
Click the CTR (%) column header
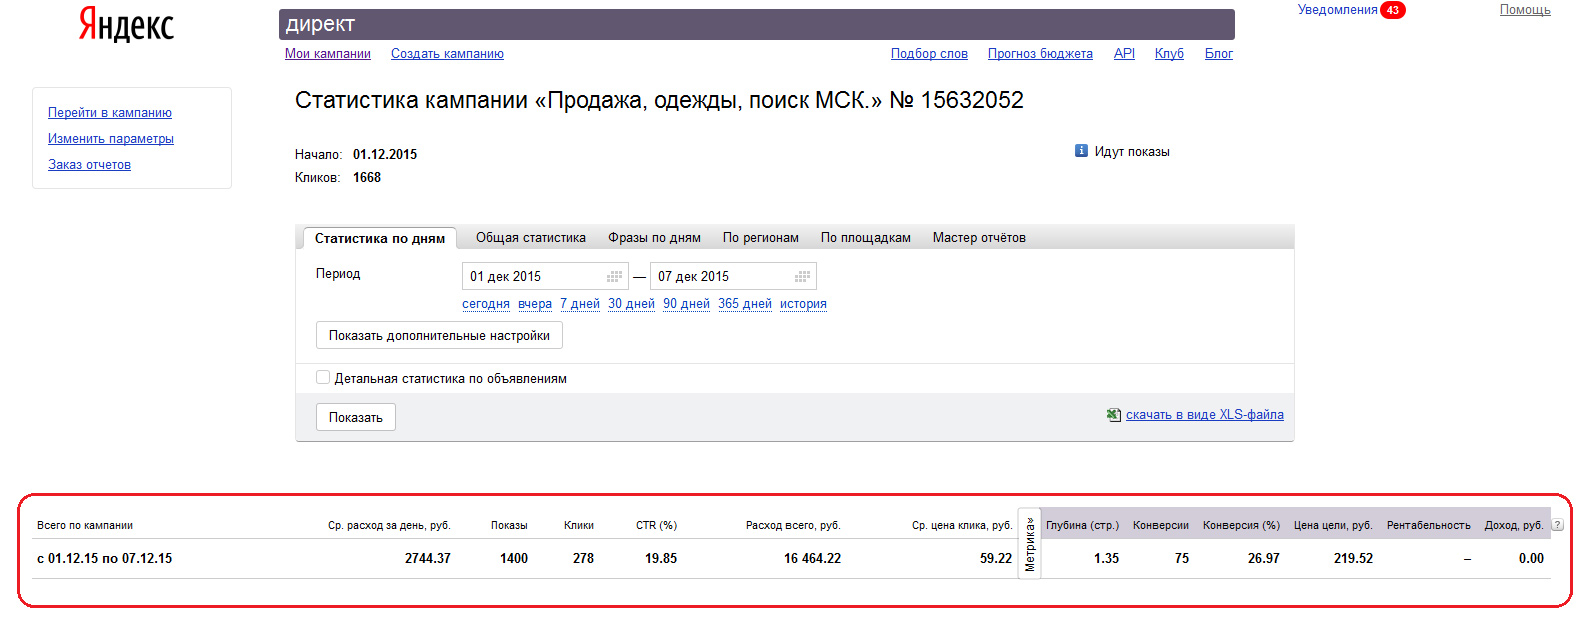(x=656, y=525)
